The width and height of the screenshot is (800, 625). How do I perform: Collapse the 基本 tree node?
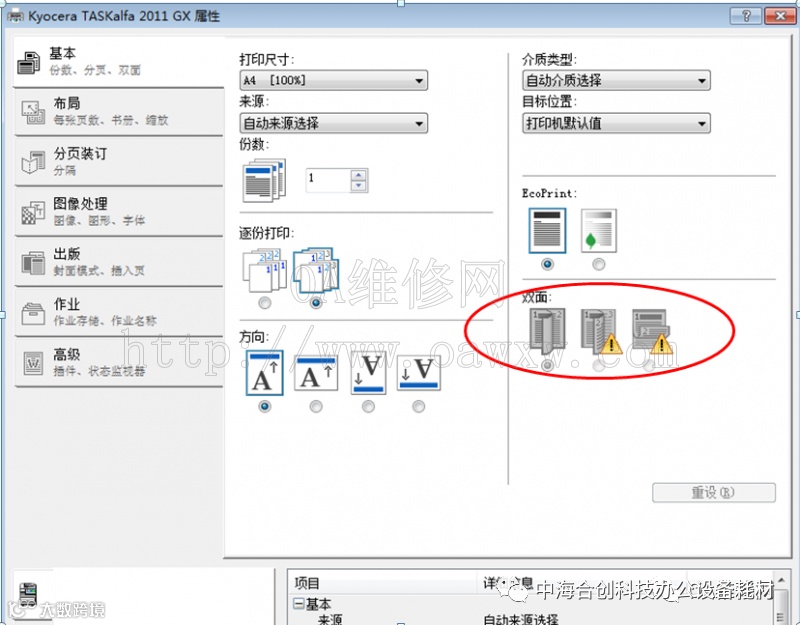click(x=299, y=604)
